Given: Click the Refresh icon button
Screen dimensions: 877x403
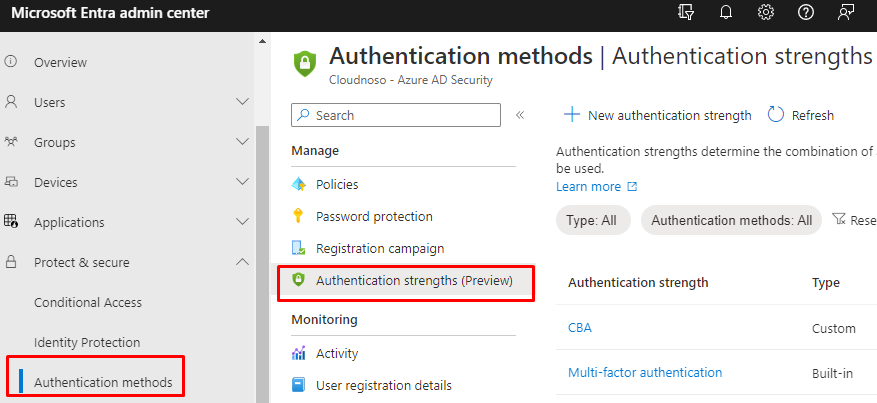Looking at the screenshot, I should 776,115.
